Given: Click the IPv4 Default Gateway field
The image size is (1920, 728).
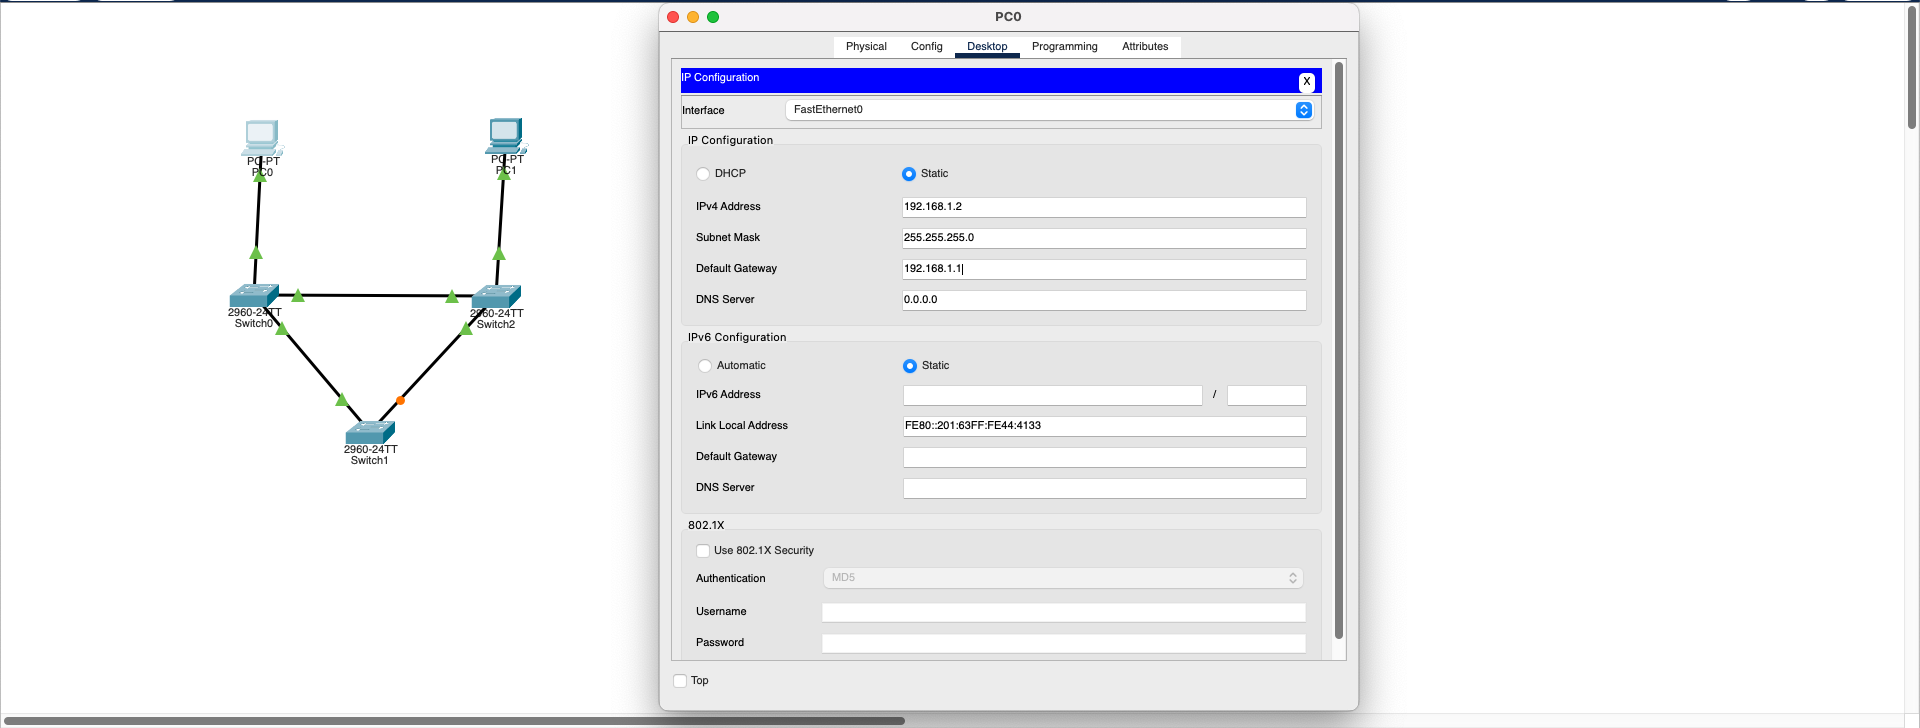Looking at the screenshot, I should [1104, 269].
